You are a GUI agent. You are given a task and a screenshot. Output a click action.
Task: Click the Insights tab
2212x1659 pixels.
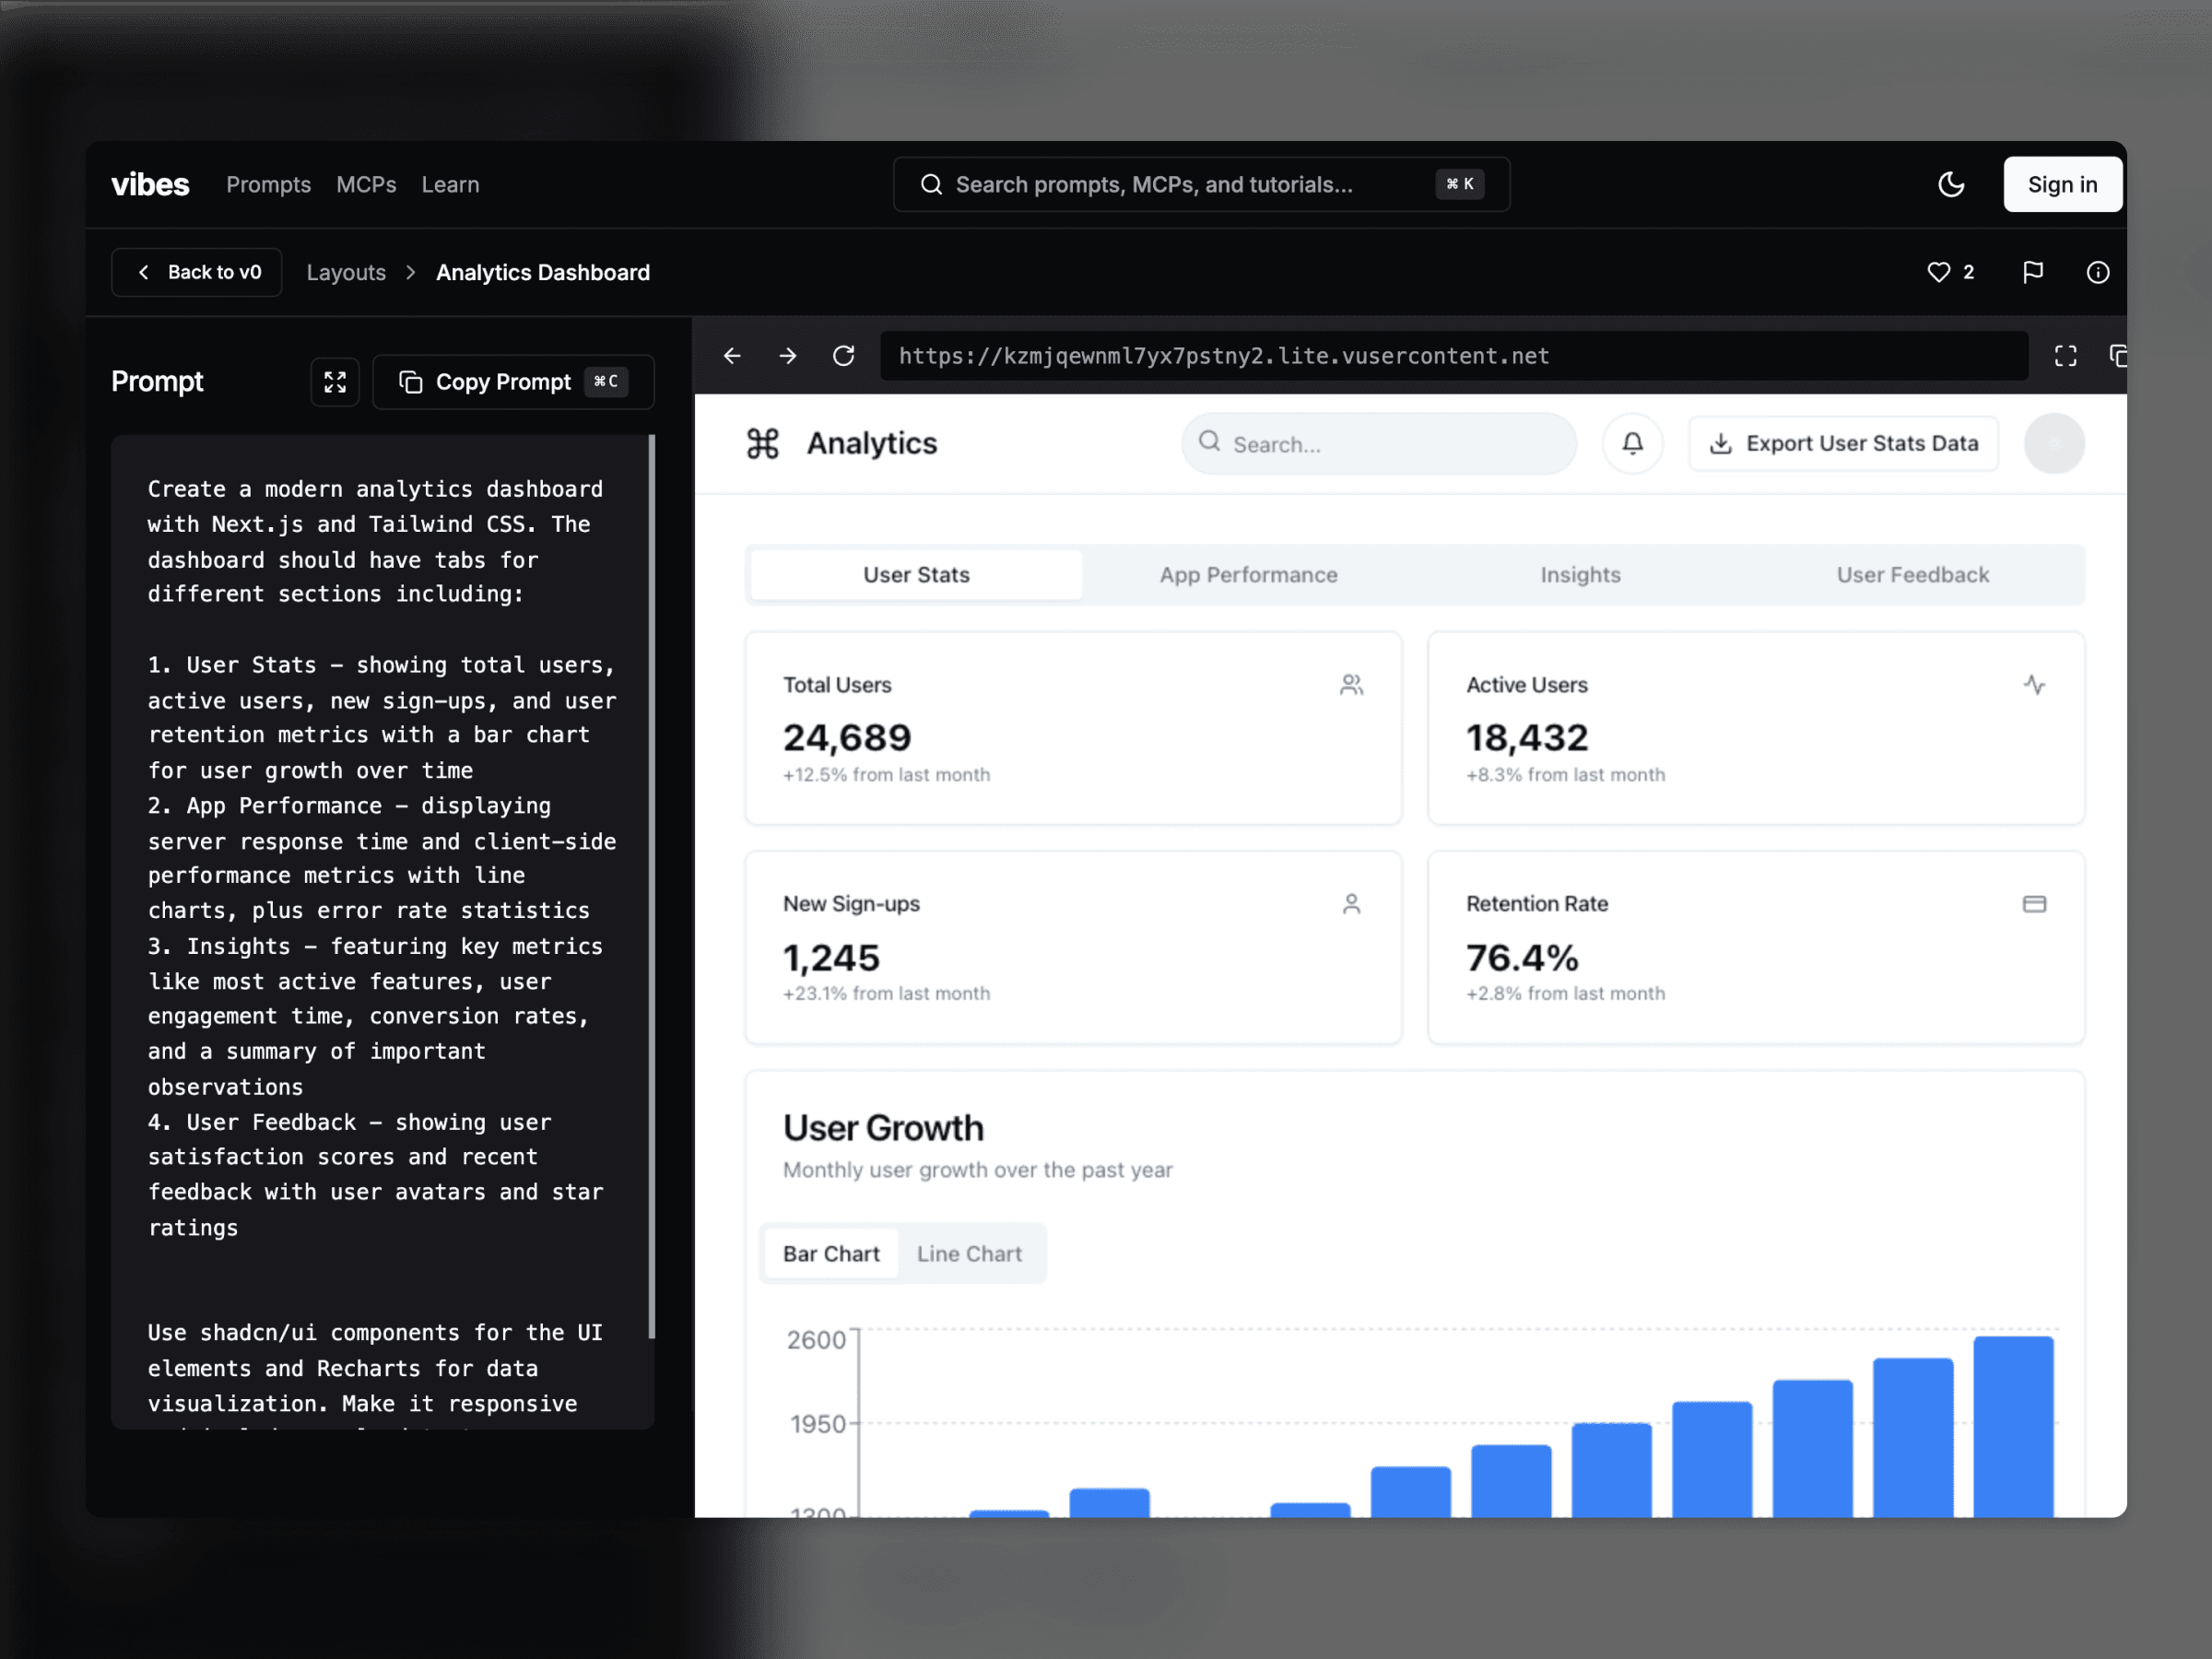pyautogui.click(x=1580, y=575)
